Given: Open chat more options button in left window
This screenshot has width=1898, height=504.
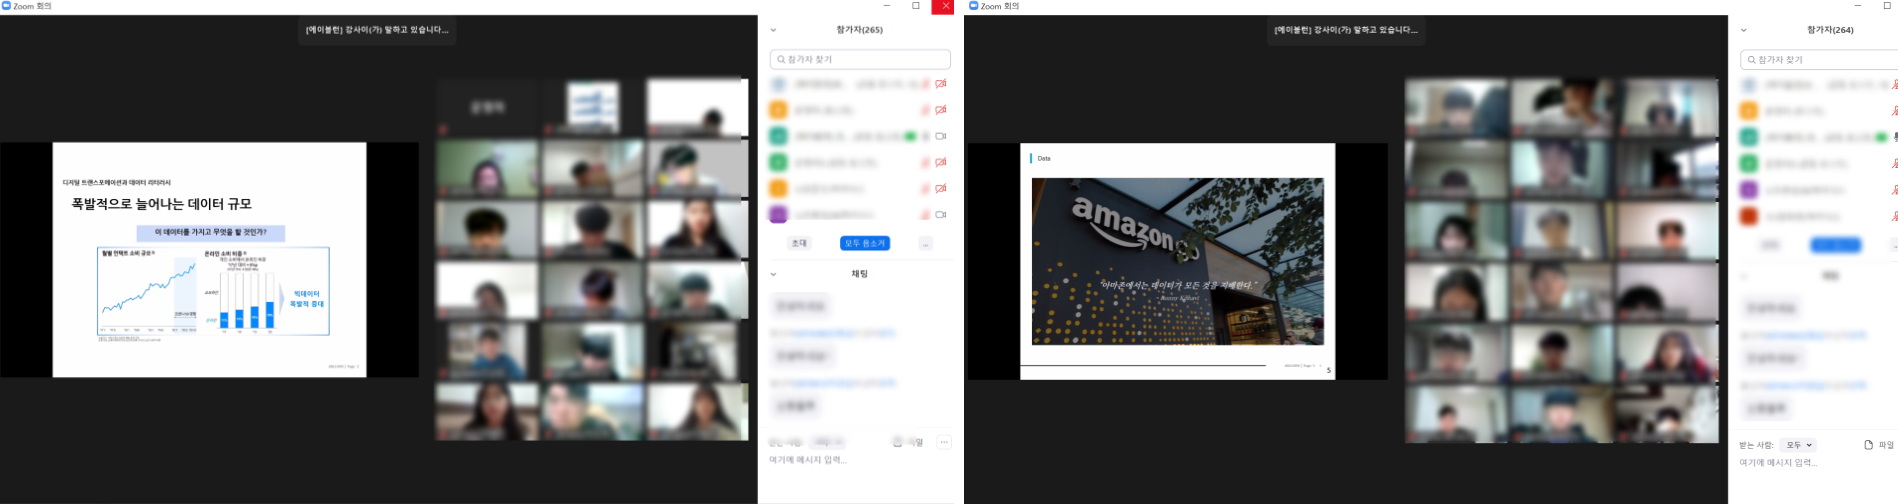Looking at the screenshot, I should coord(943,442).
